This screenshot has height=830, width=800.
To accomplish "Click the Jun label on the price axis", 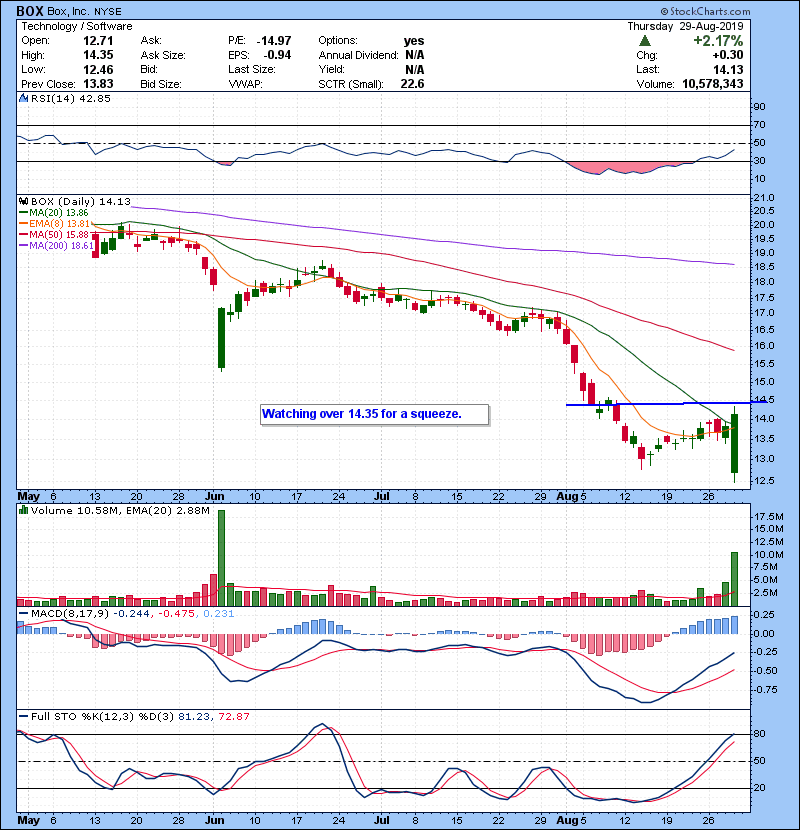I will 214,497.
